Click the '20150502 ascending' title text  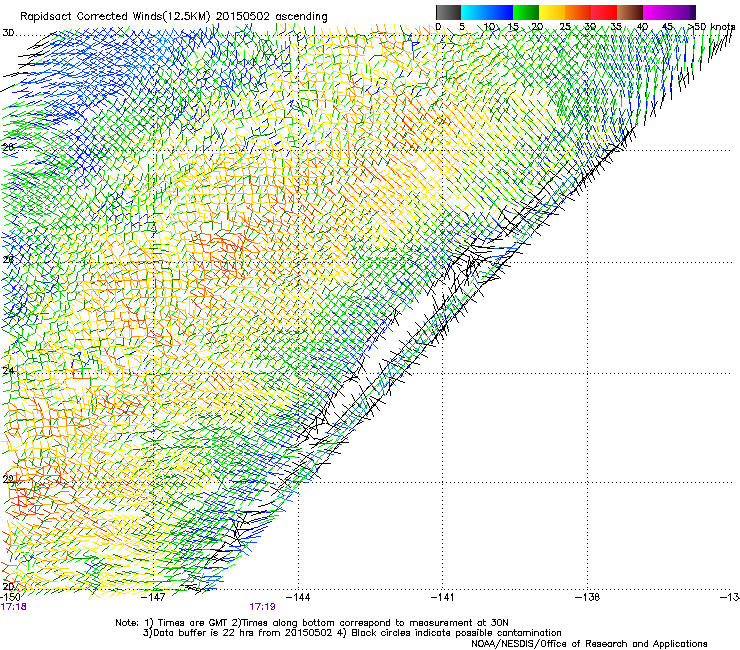pos(272,17)
